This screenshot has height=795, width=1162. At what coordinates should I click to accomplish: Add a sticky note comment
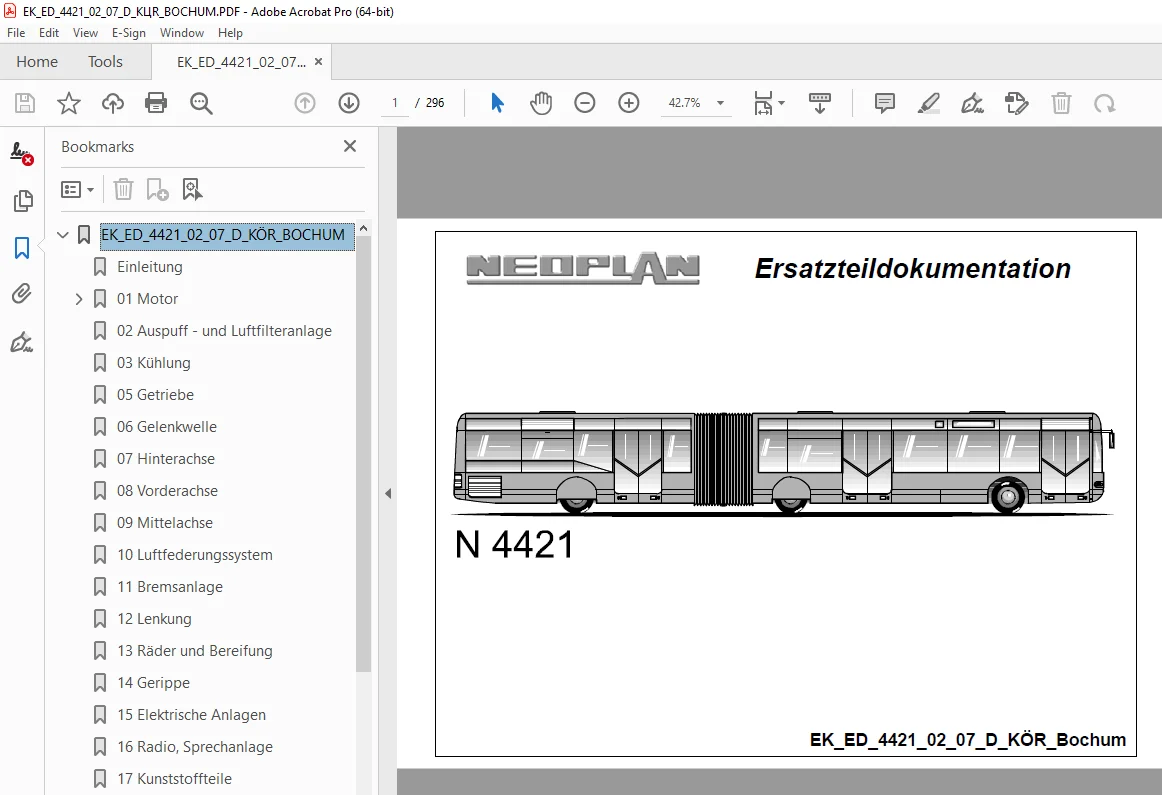tap(885, 103)
